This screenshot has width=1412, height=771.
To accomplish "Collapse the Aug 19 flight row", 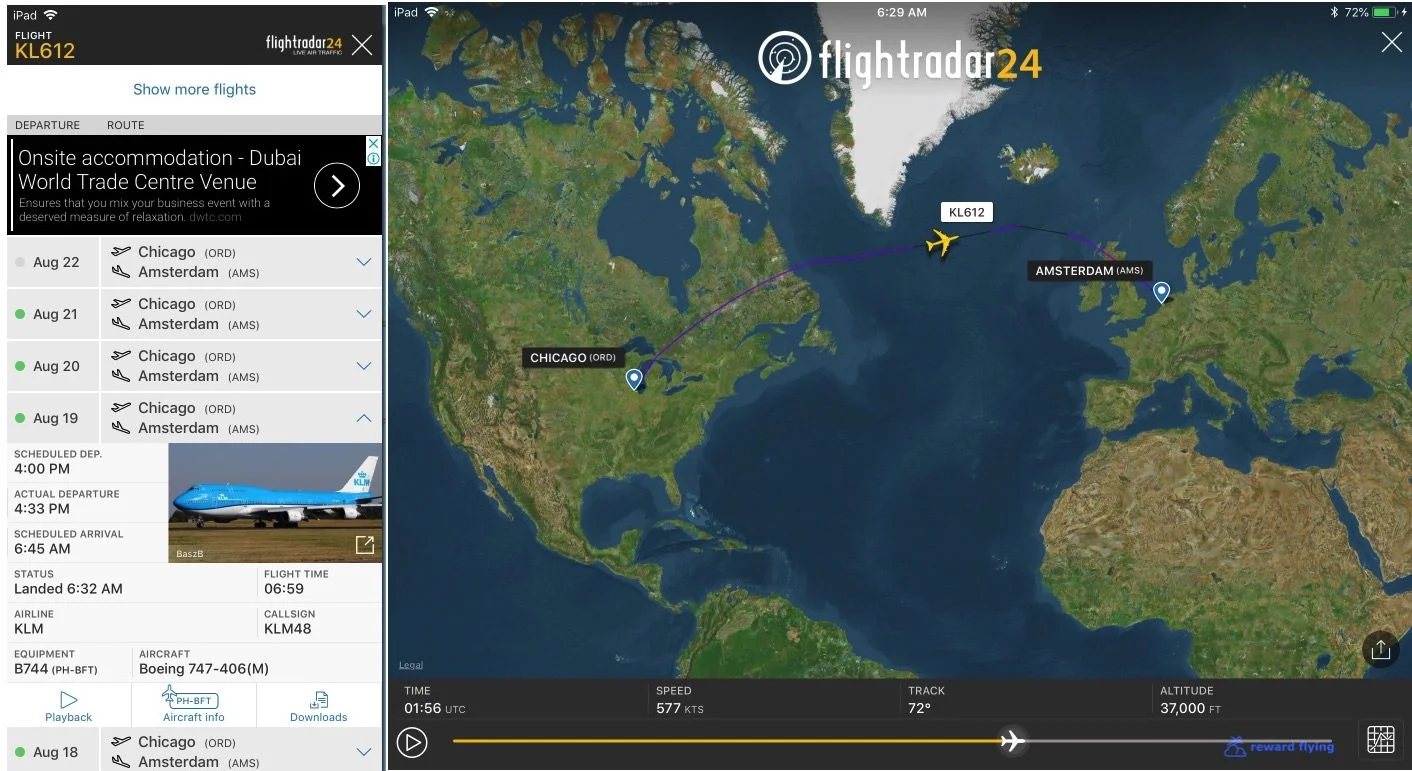I will coord(364,418).
